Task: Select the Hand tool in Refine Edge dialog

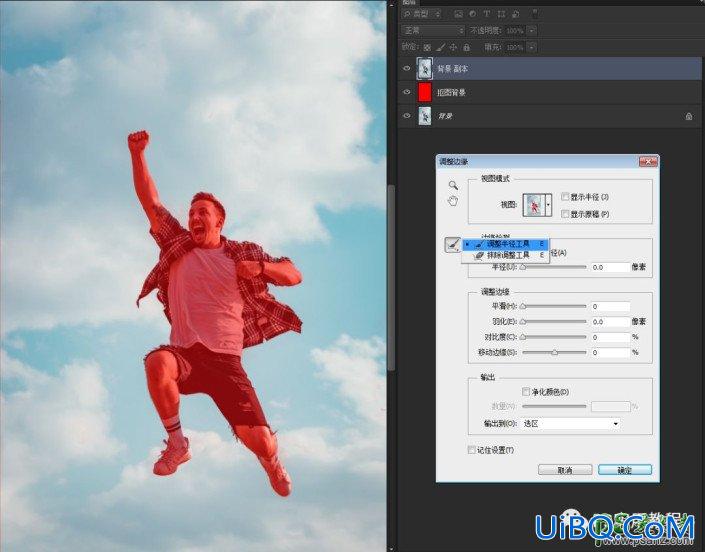Action: (453, 201)
